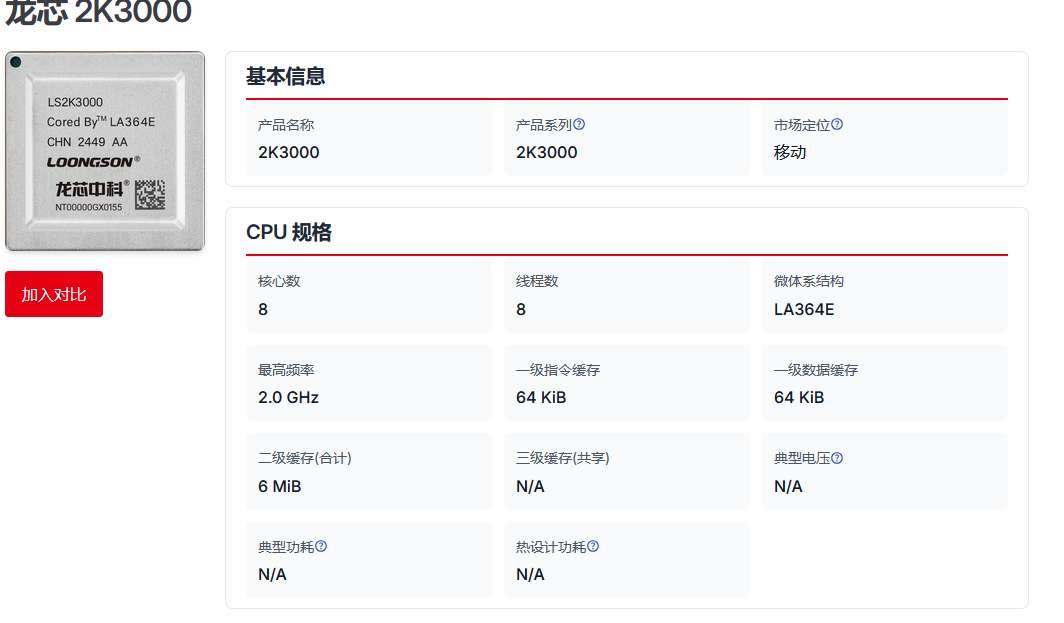Click N/A under 热设计功耗

point(530,575)
